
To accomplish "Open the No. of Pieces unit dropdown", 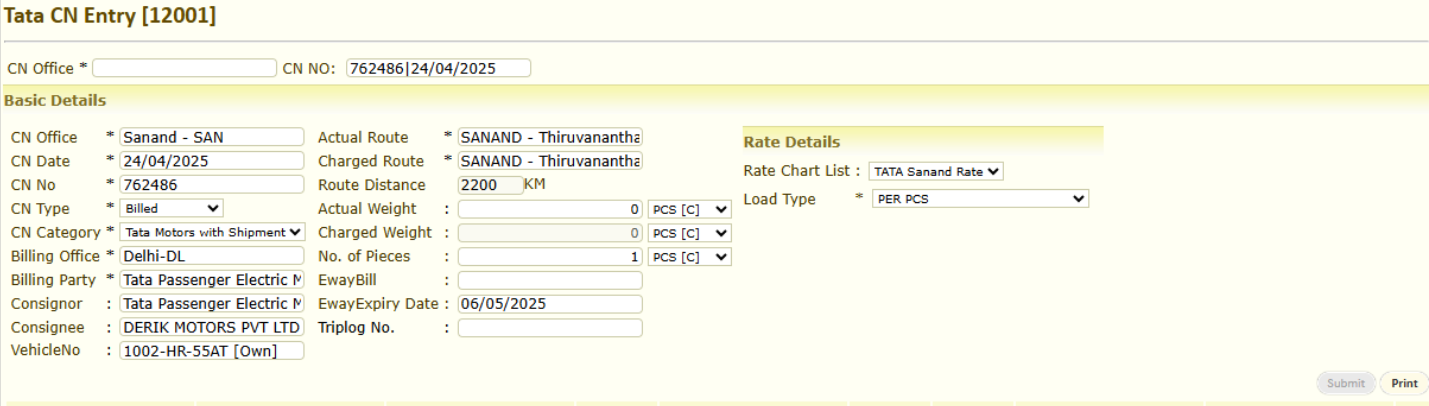I will [x=690, y=257].
